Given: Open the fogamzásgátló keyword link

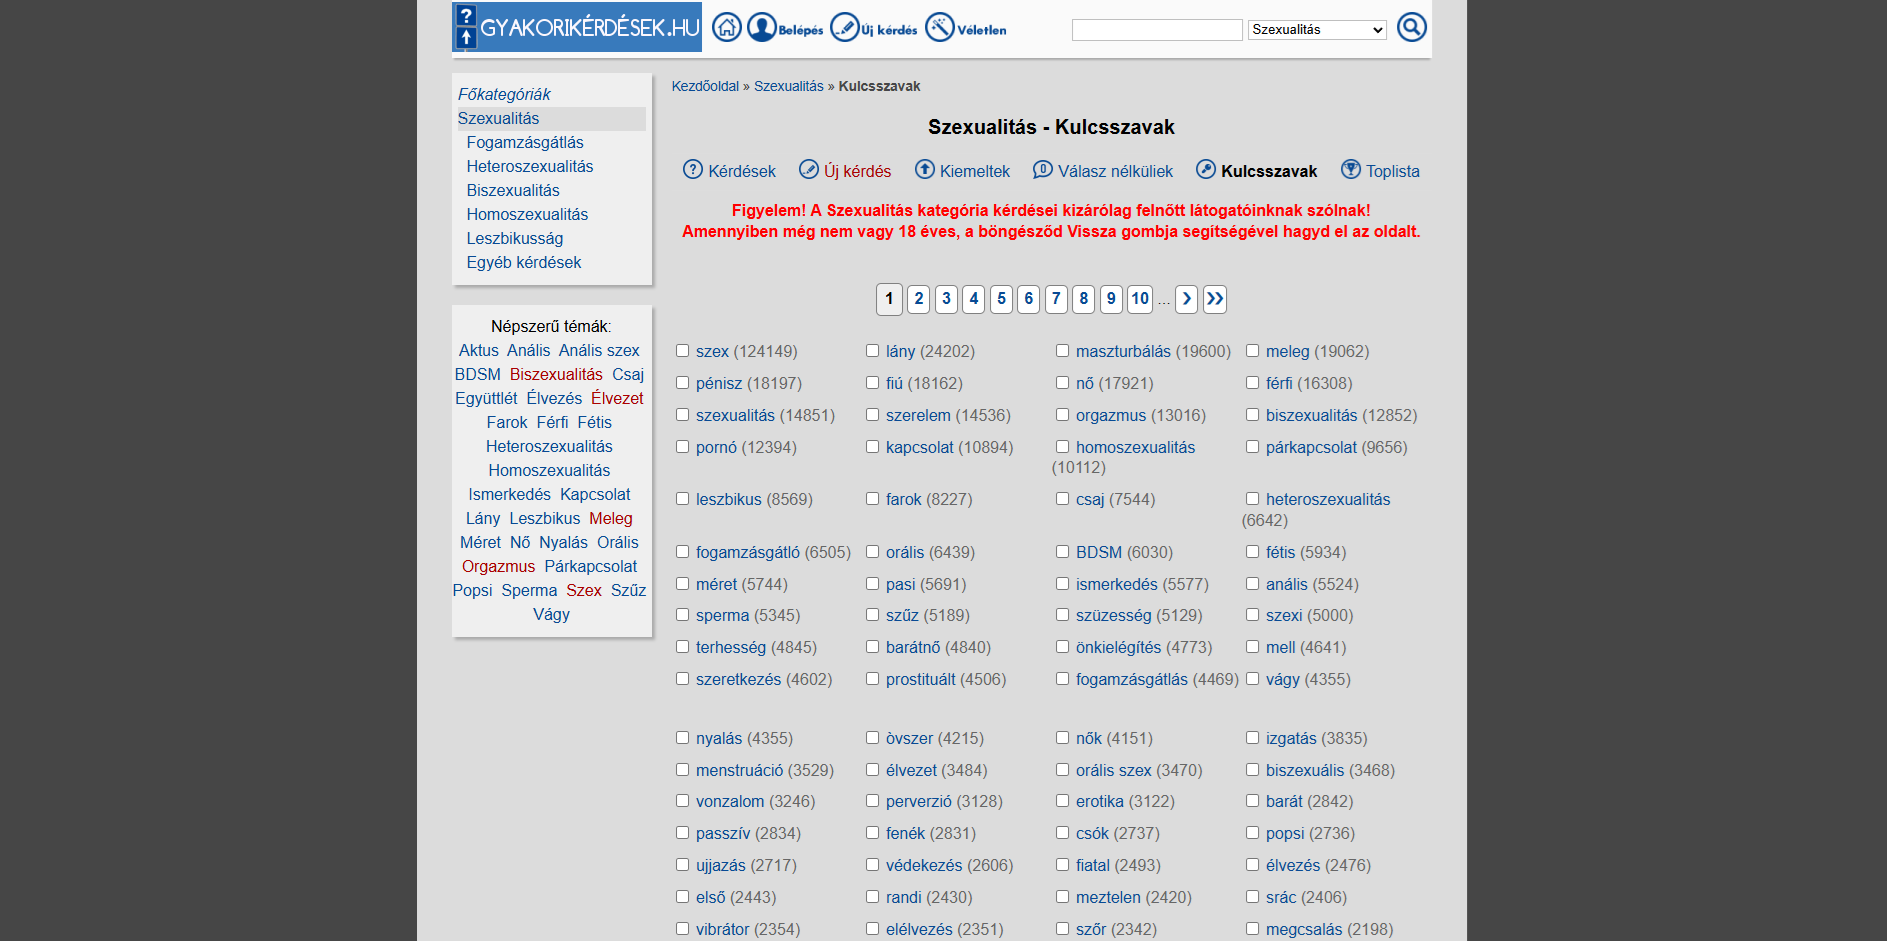Looking at the screenshot, I should [x=748, y=552].
